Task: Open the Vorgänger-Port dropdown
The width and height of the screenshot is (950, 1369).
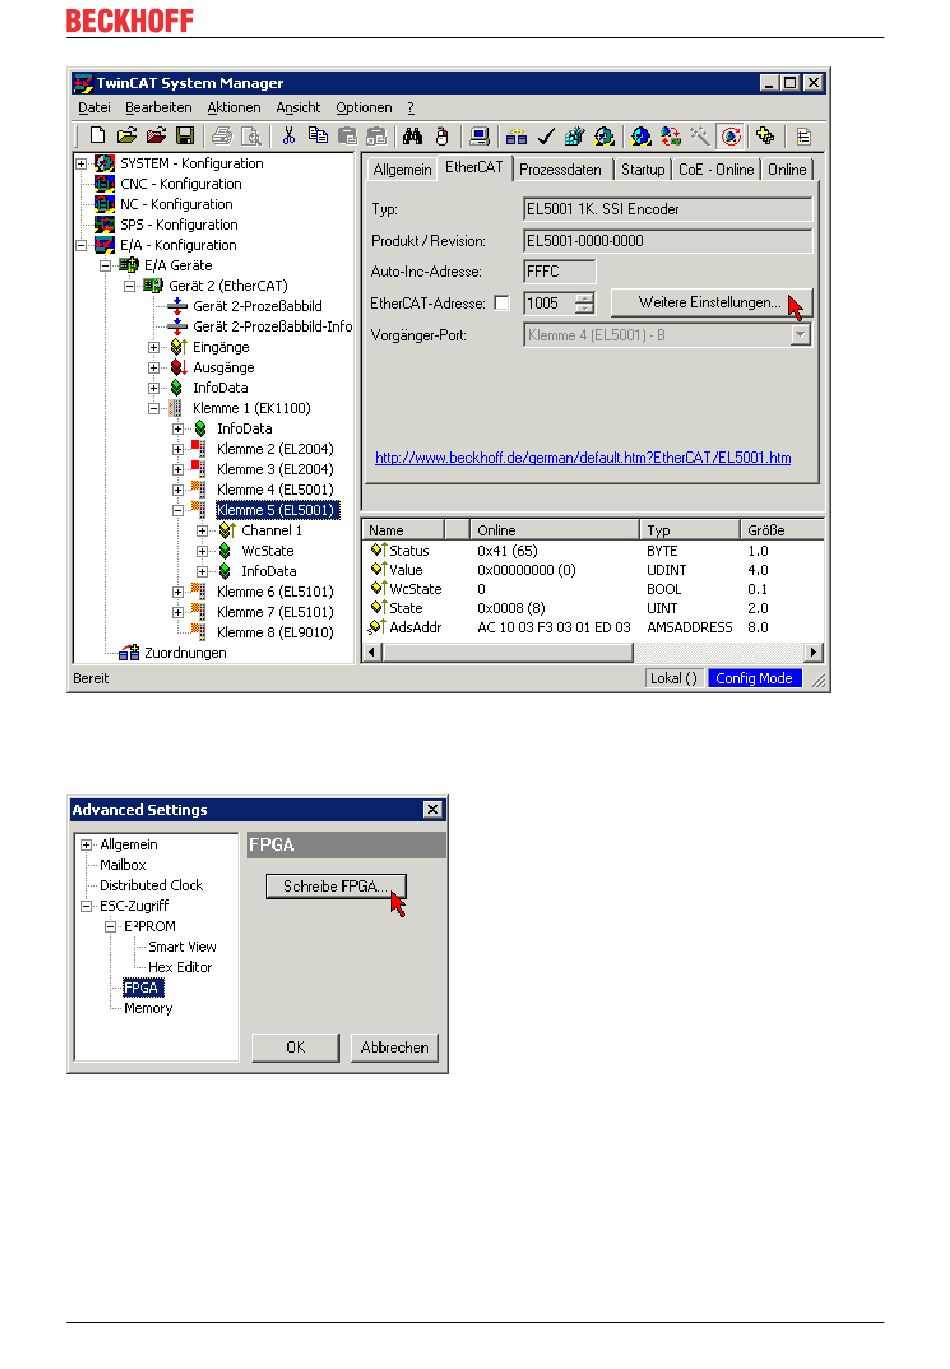Action: pyautogui.click(x=800, y=335)
